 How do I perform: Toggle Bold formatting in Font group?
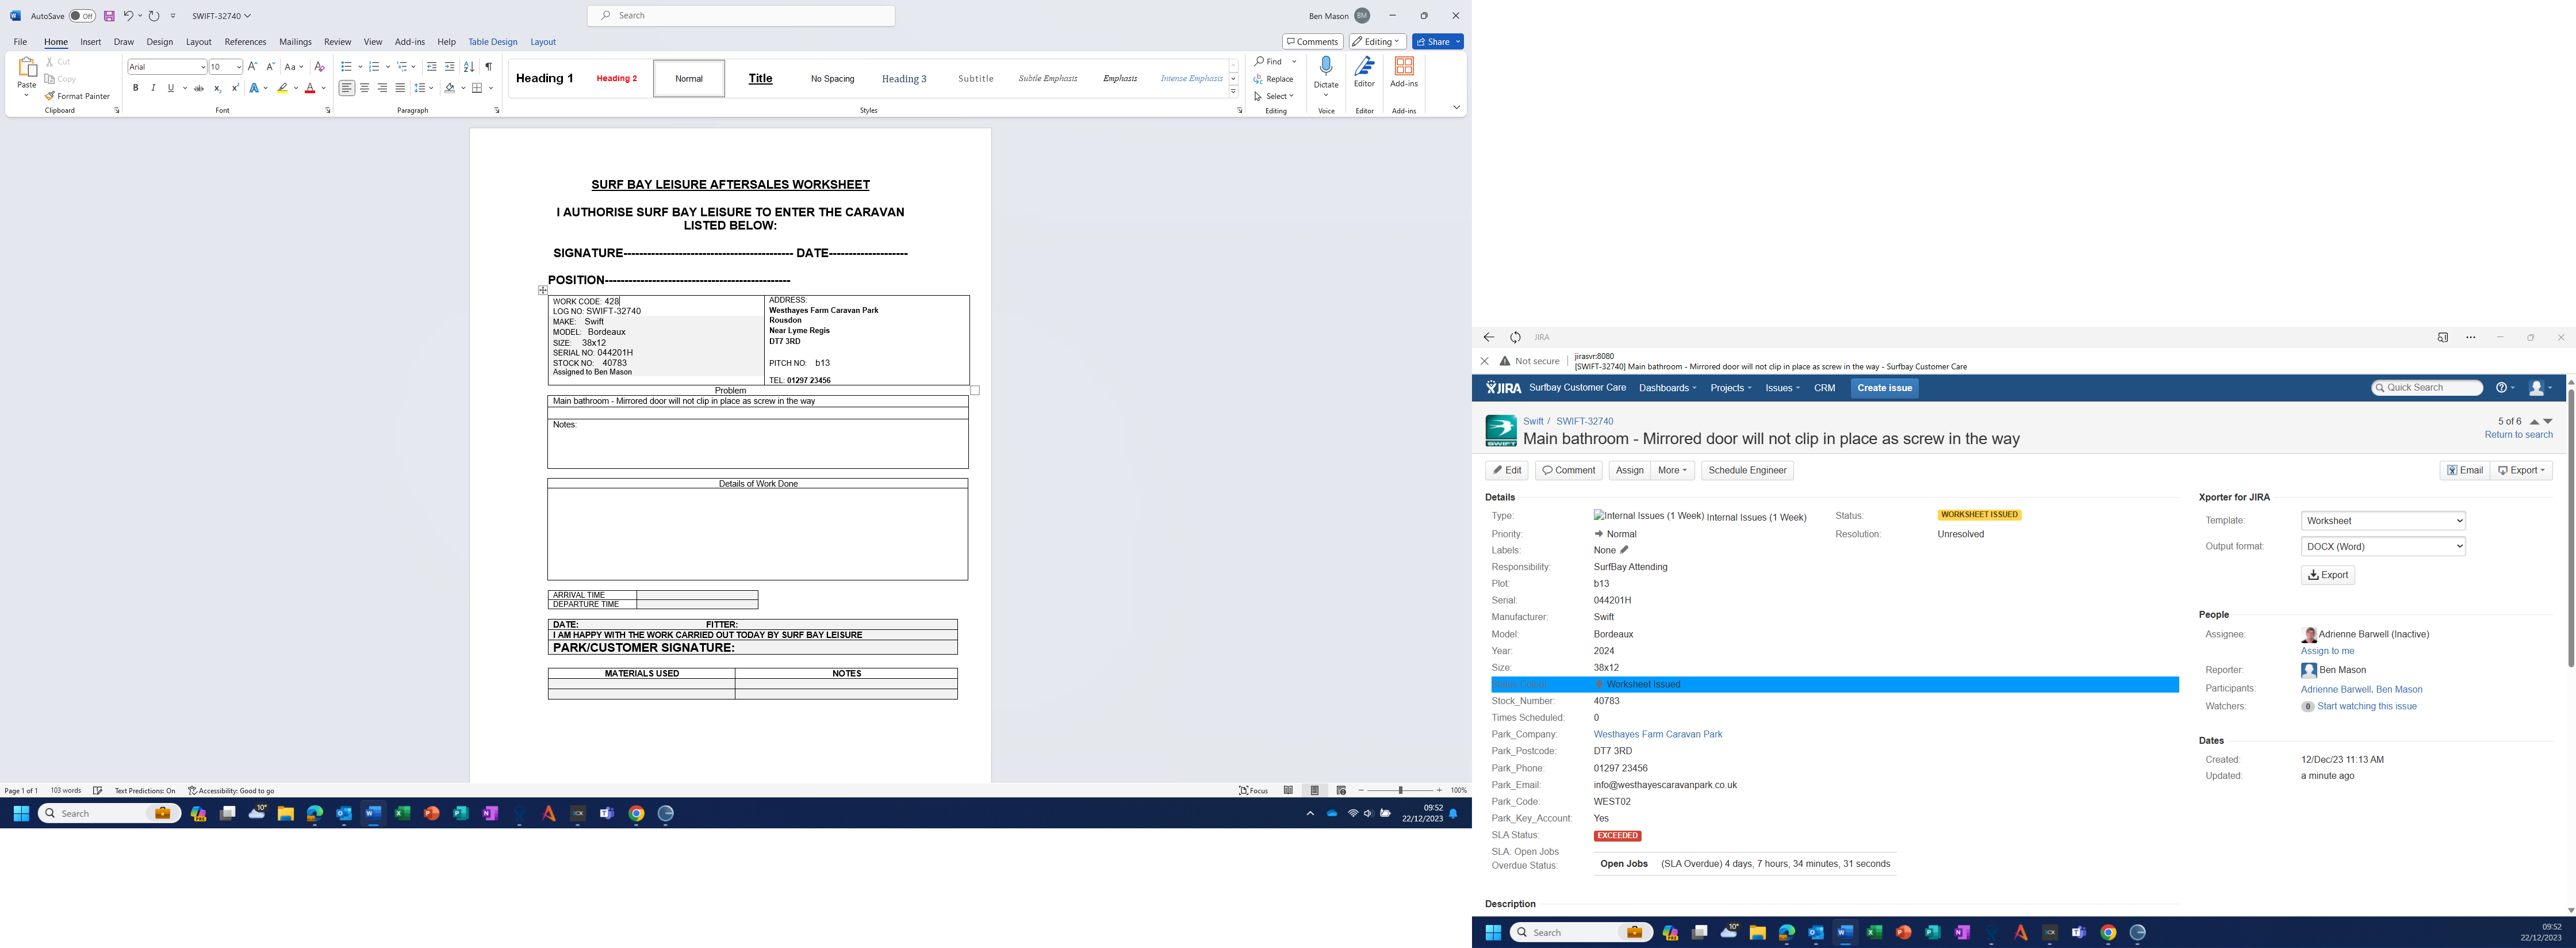coord(135,88)
